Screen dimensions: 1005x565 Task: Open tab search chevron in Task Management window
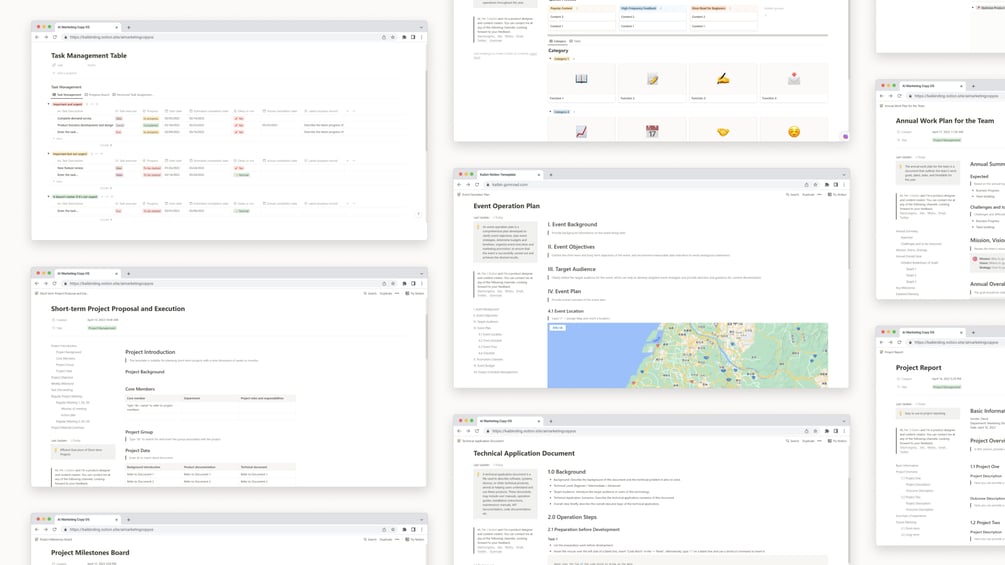[421, 28]
